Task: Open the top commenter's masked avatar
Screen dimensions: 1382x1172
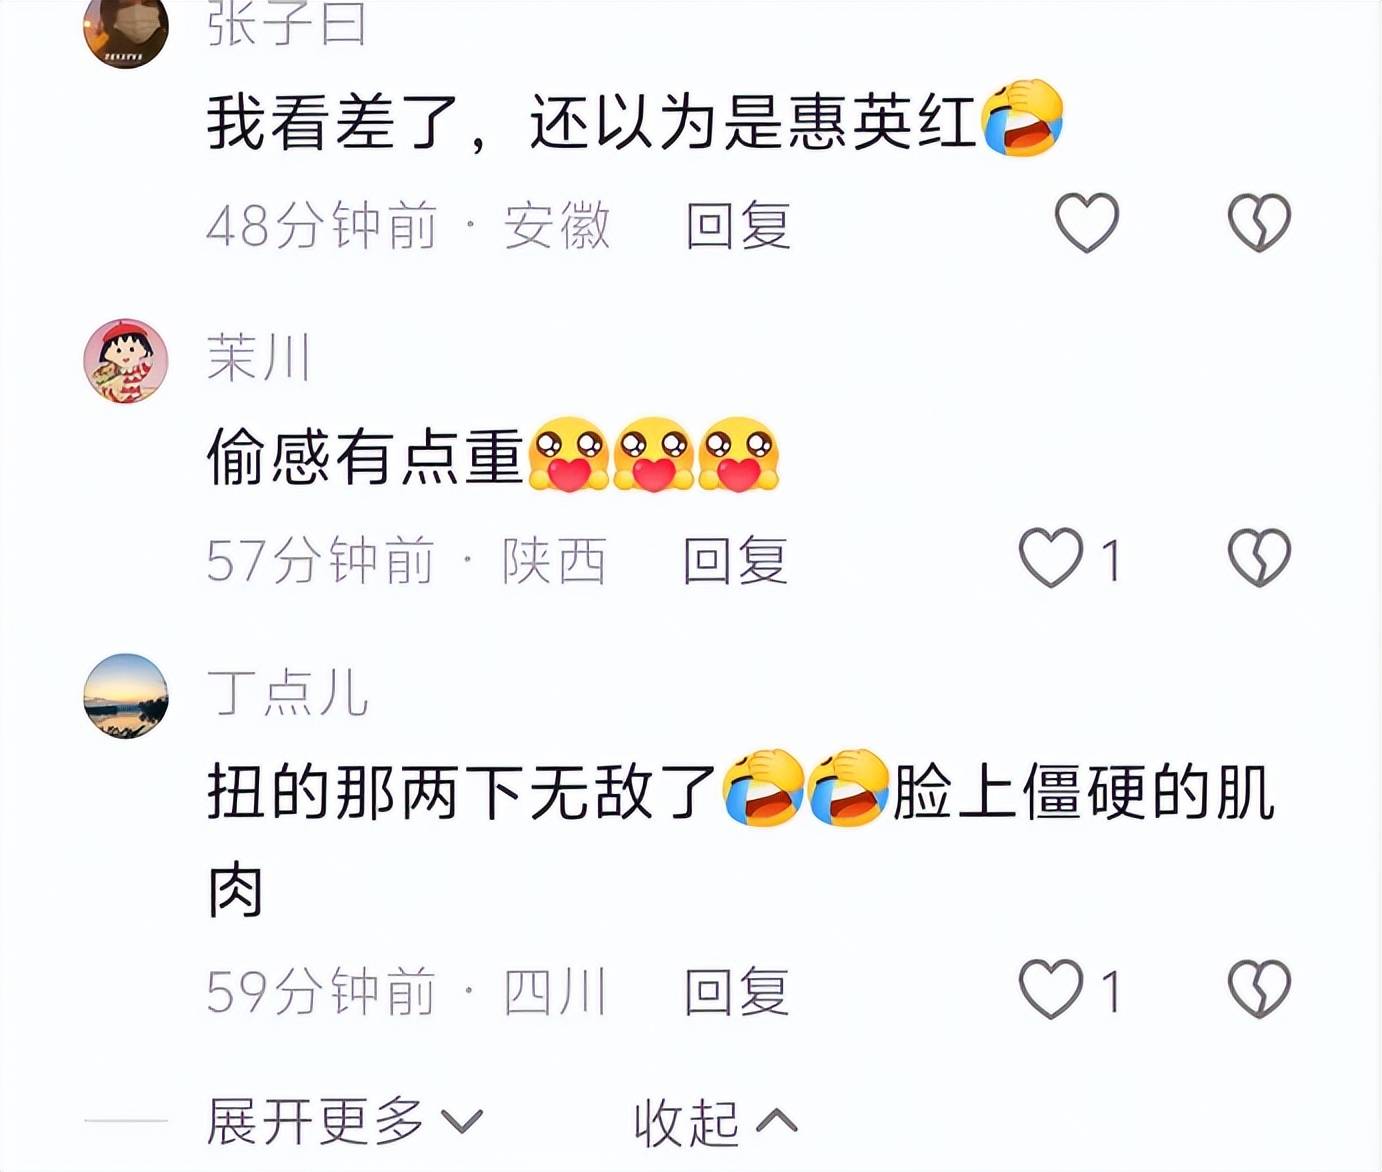Action: coord(125,28)
